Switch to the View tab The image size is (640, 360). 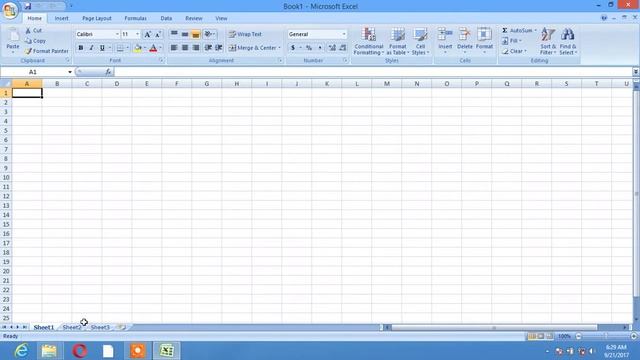(221, 18)
